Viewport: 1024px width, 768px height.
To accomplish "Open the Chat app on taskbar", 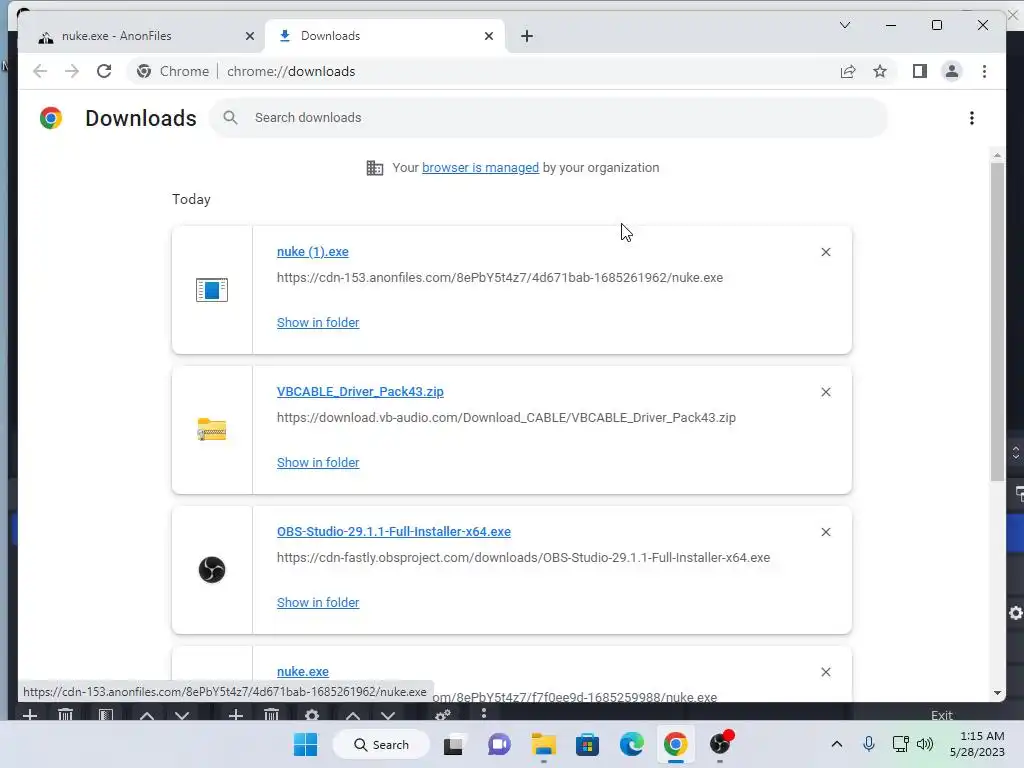I will click(x=500, y=744).
